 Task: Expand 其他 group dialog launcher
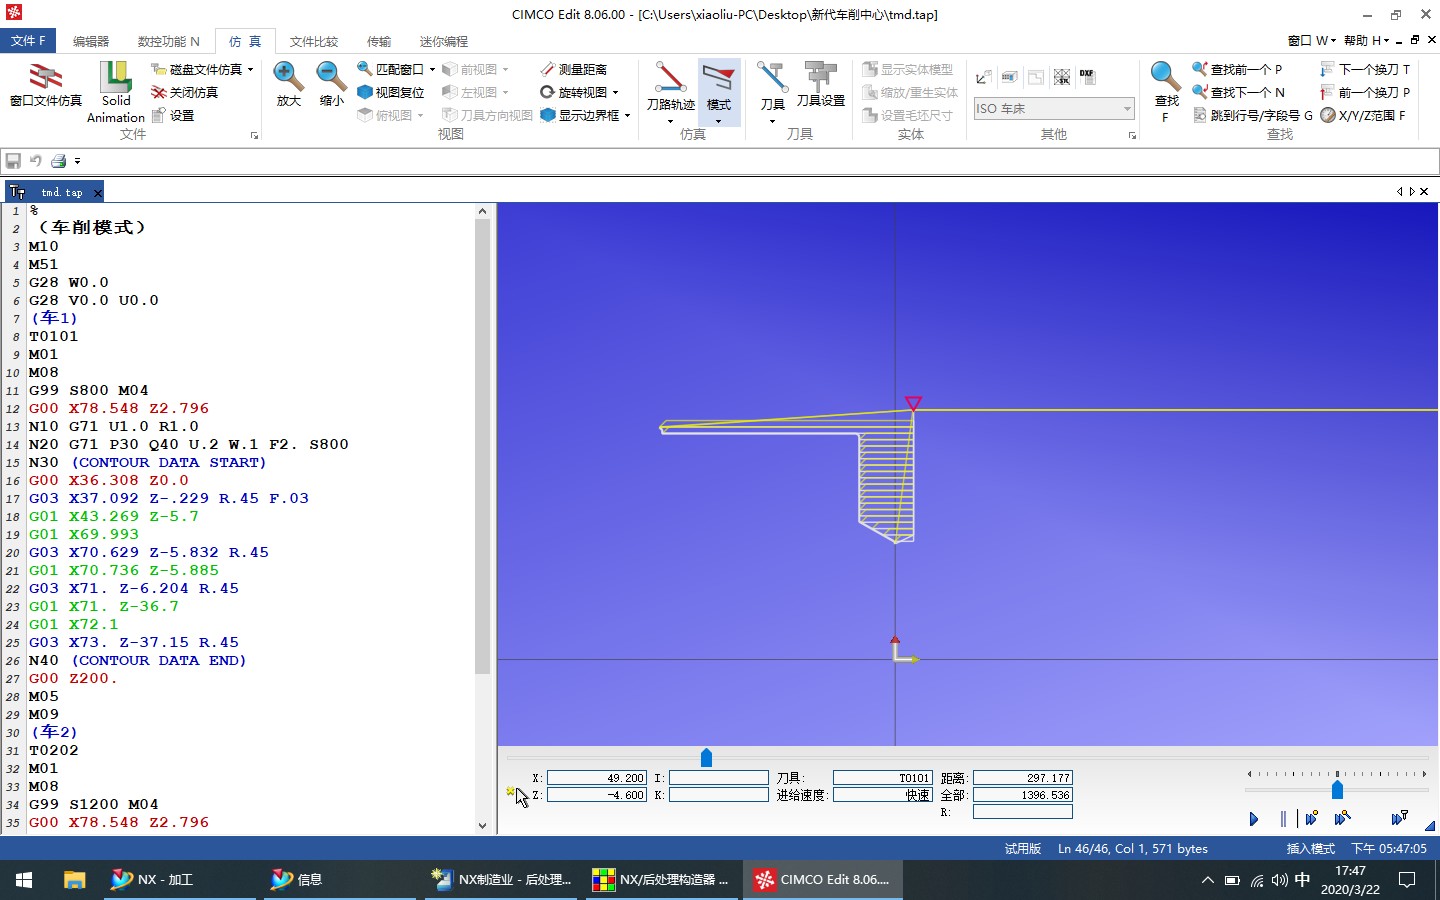pyautogui.click(x=1132, y=135)
